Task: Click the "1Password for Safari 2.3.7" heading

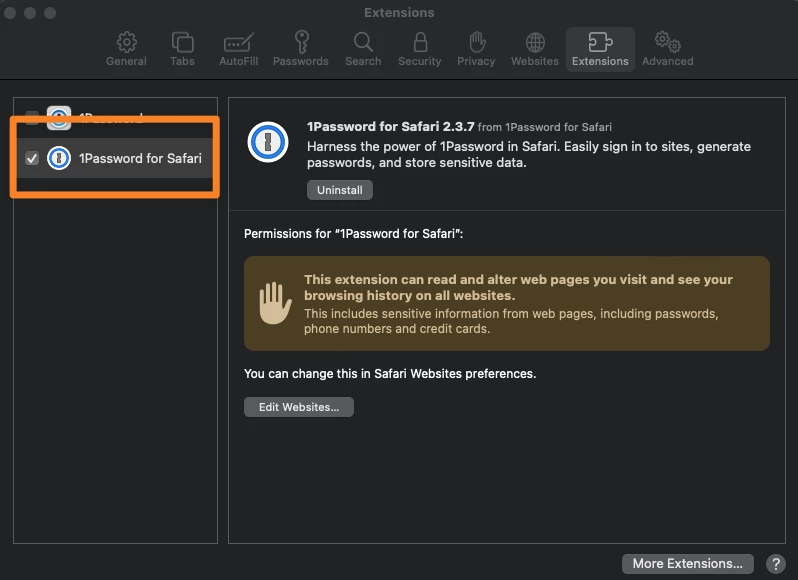Action: pos(390,127)
